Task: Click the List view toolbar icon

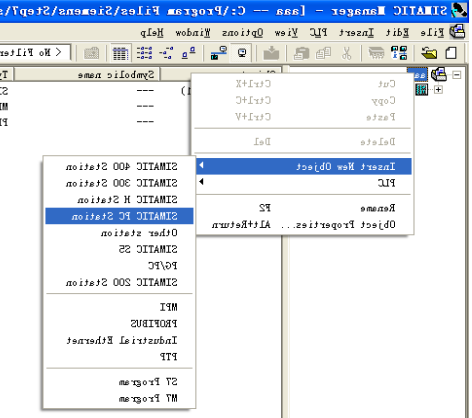Action: point(144,53)
